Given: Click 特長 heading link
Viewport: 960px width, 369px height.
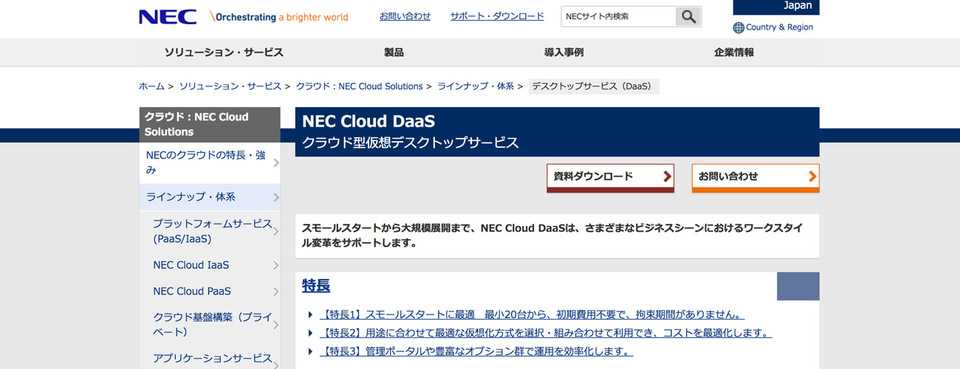Looking at the screenshot, I should pyautogui.click(x=316, y=286).
